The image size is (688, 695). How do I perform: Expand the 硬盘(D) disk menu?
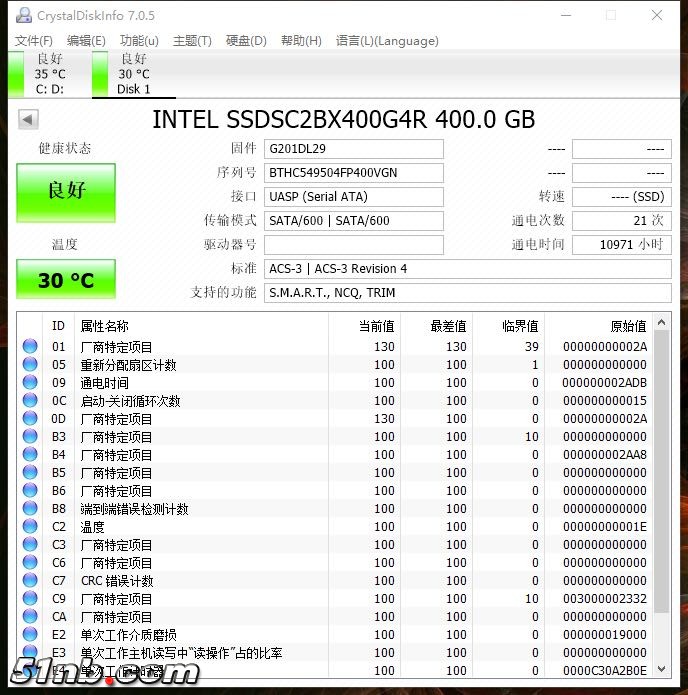[246, 41]
